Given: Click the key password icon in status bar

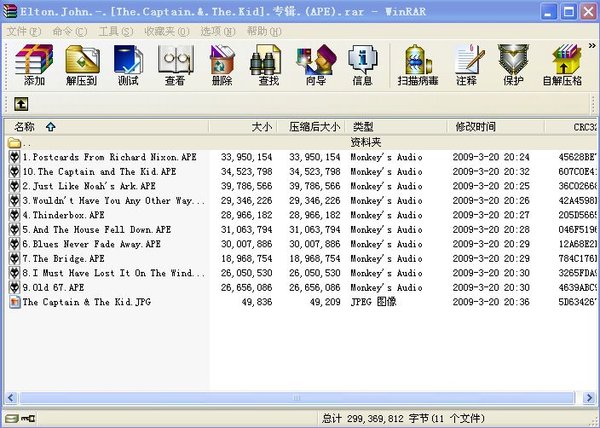Looking at the screenshot, I should (28, 418).
